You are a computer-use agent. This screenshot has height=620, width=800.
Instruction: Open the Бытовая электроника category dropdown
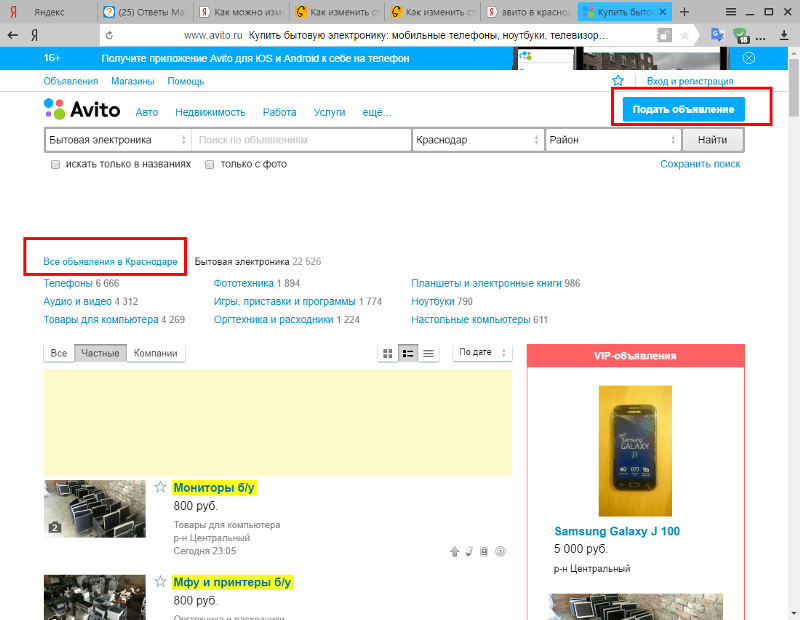[x=118, y=140]
